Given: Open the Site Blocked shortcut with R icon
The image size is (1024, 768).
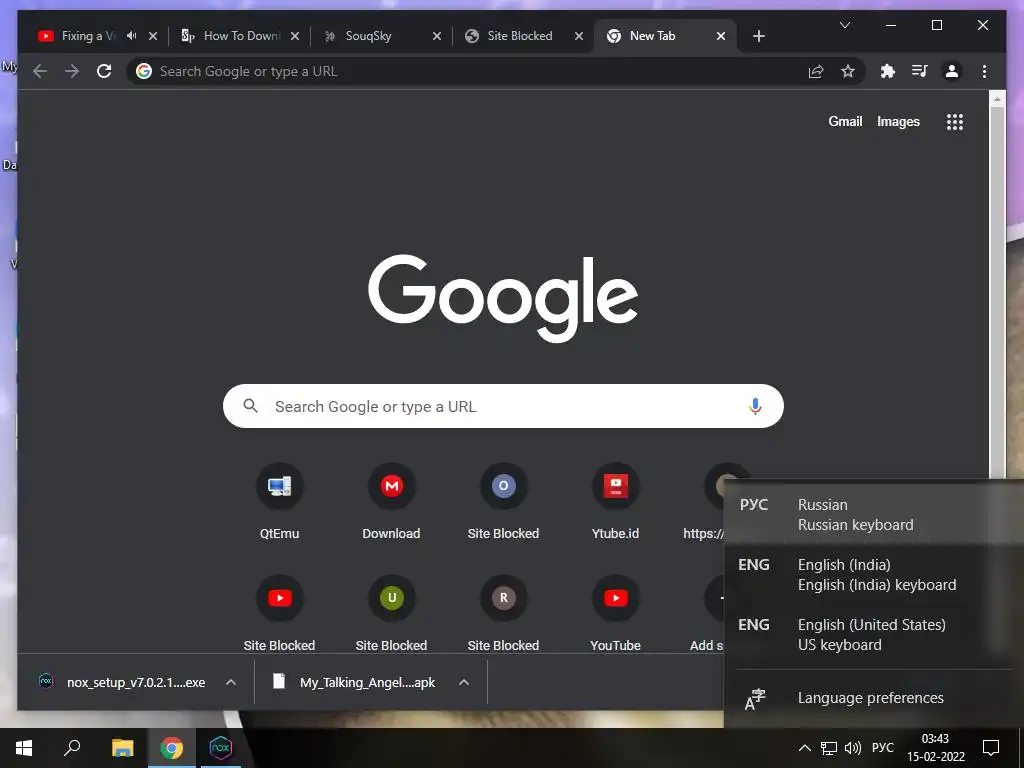Looking at the screenshot, I should 504,613.
